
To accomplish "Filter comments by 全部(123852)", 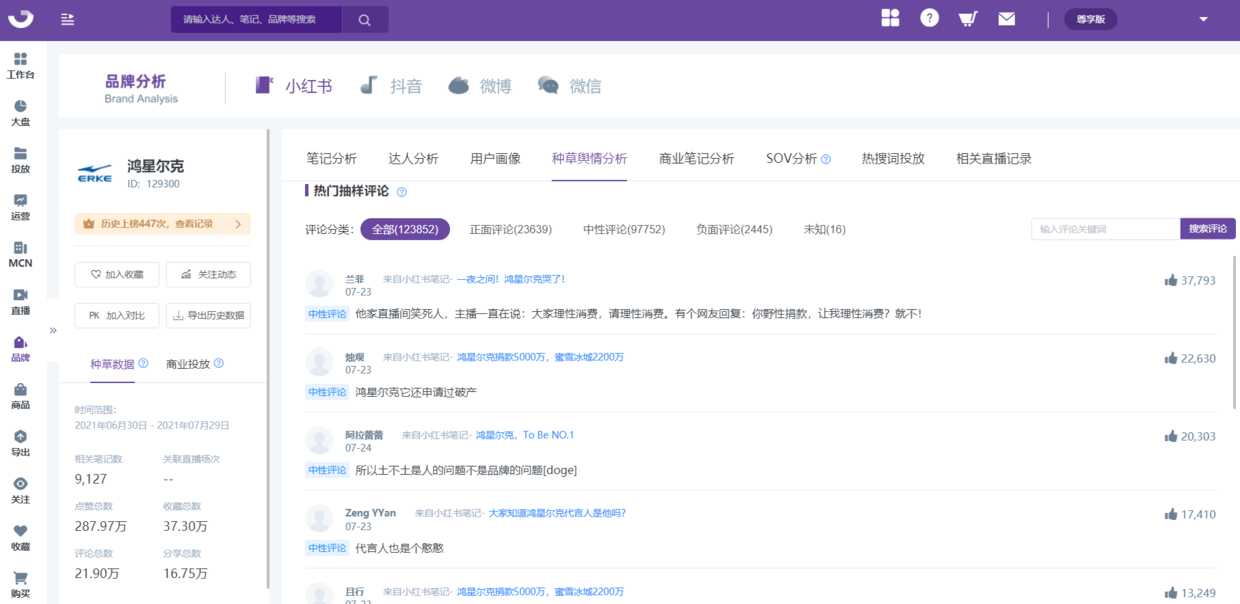I will pos(405,229).
